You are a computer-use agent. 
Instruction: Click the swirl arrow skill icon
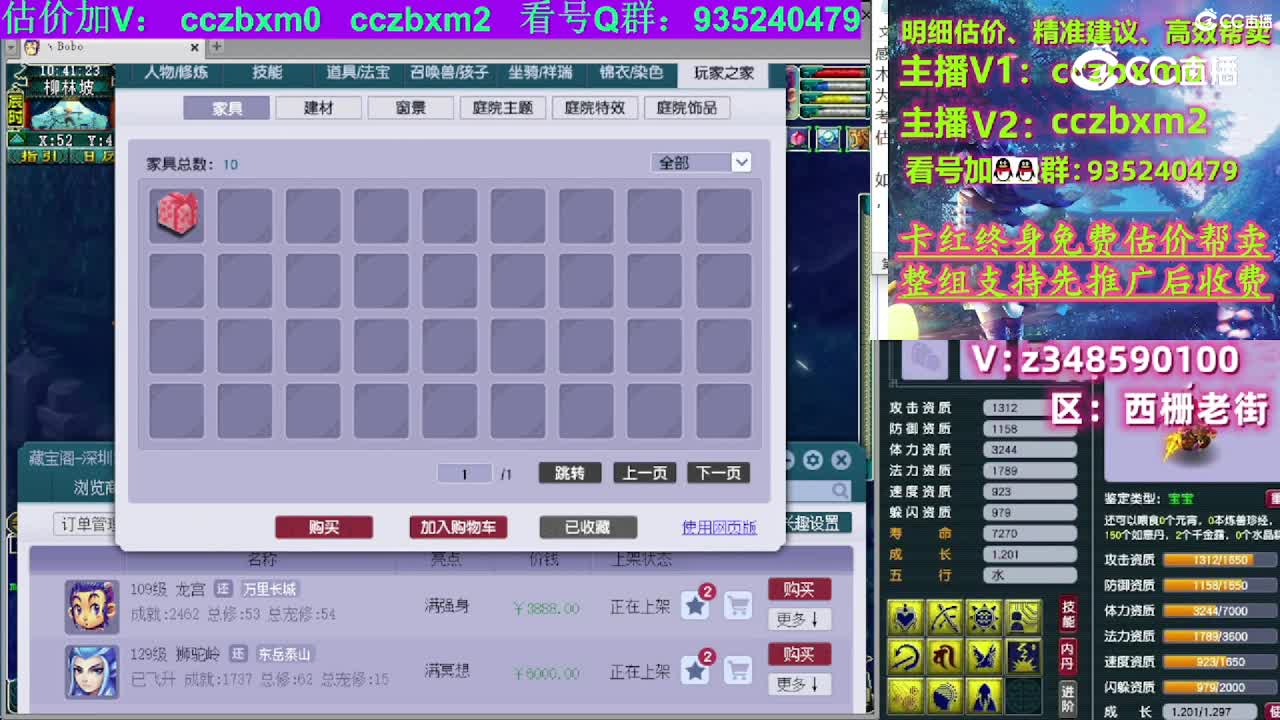905,657
